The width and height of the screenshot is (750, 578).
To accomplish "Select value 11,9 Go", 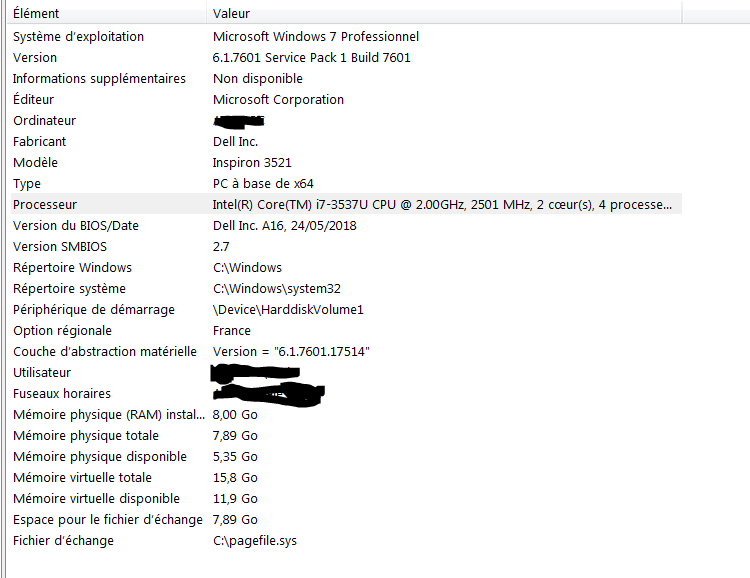I will pos(235,499).
